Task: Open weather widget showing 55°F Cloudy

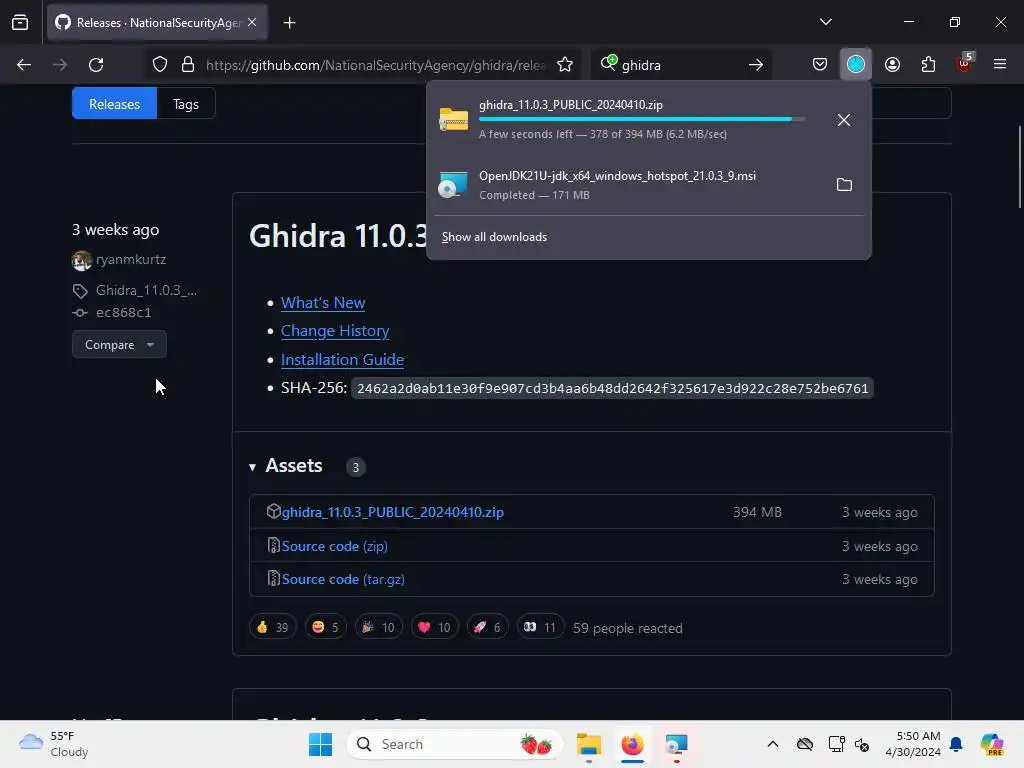Action: click(54, 744)
